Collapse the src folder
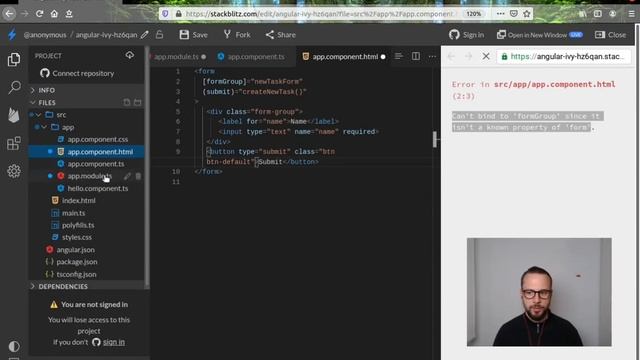The height and width of the screenshot is (360, 640). click(x=38, y=115)
